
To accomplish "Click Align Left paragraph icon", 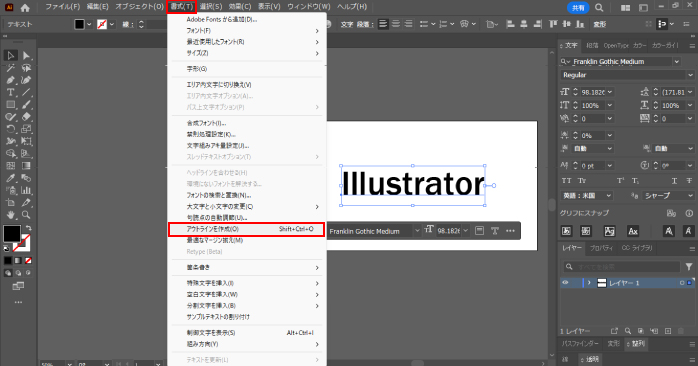I will (x=383, y=24).
